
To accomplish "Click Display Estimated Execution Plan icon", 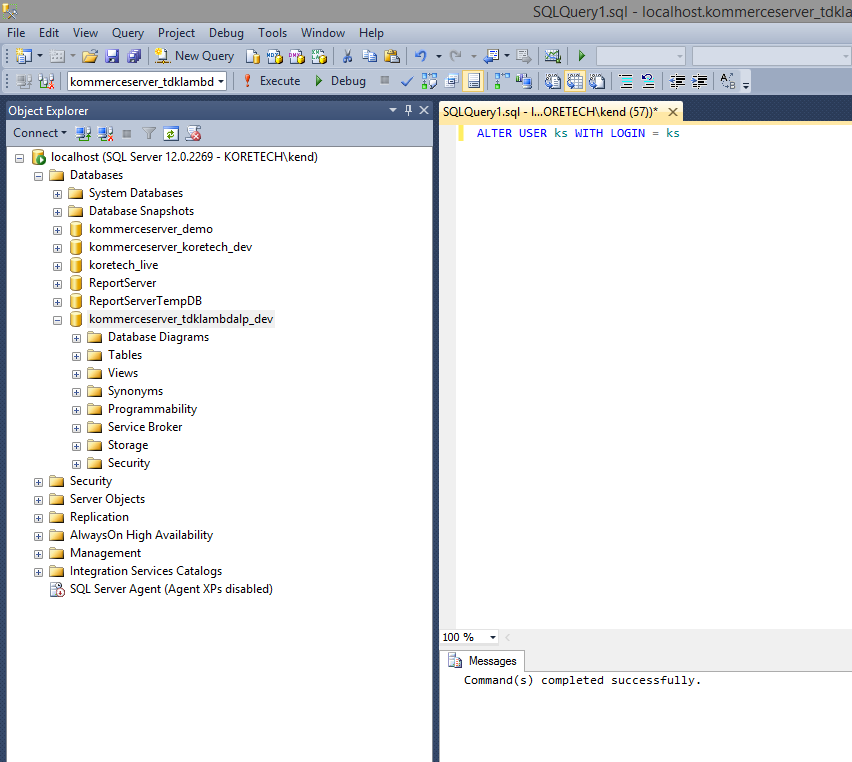I will click(x=429, y=82).
